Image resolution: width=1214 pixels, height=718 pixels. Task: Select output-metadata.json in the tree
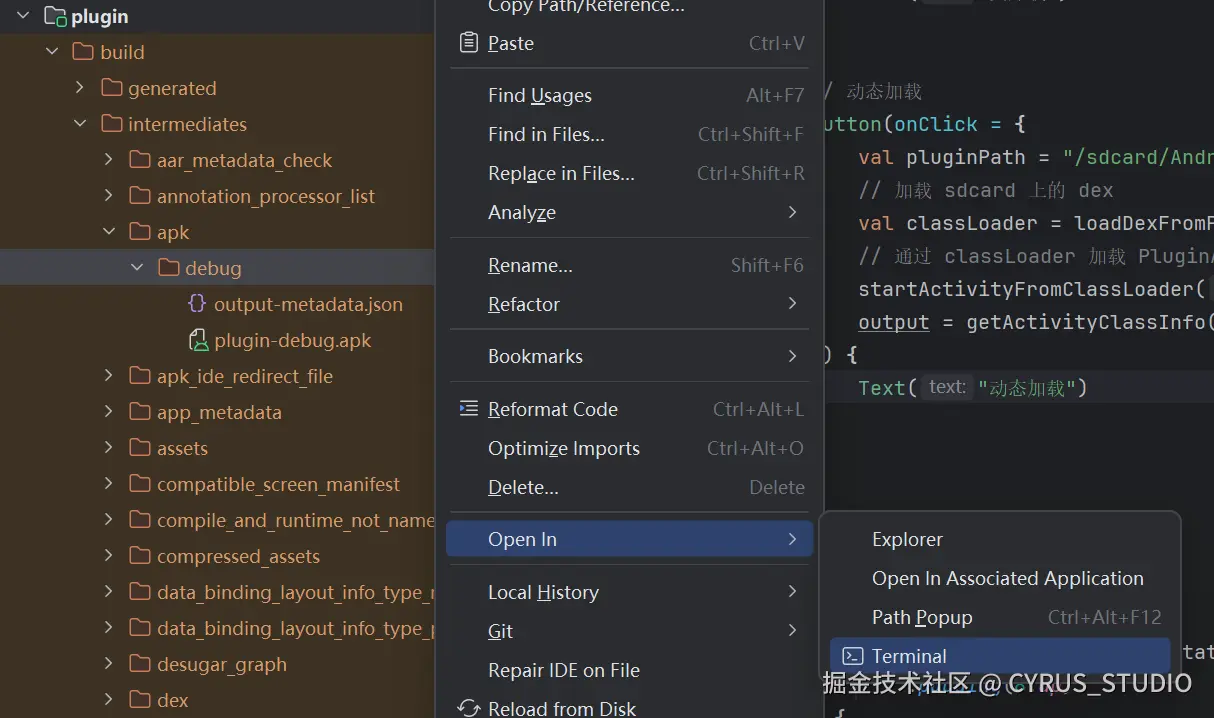click(x=308, y=304)
